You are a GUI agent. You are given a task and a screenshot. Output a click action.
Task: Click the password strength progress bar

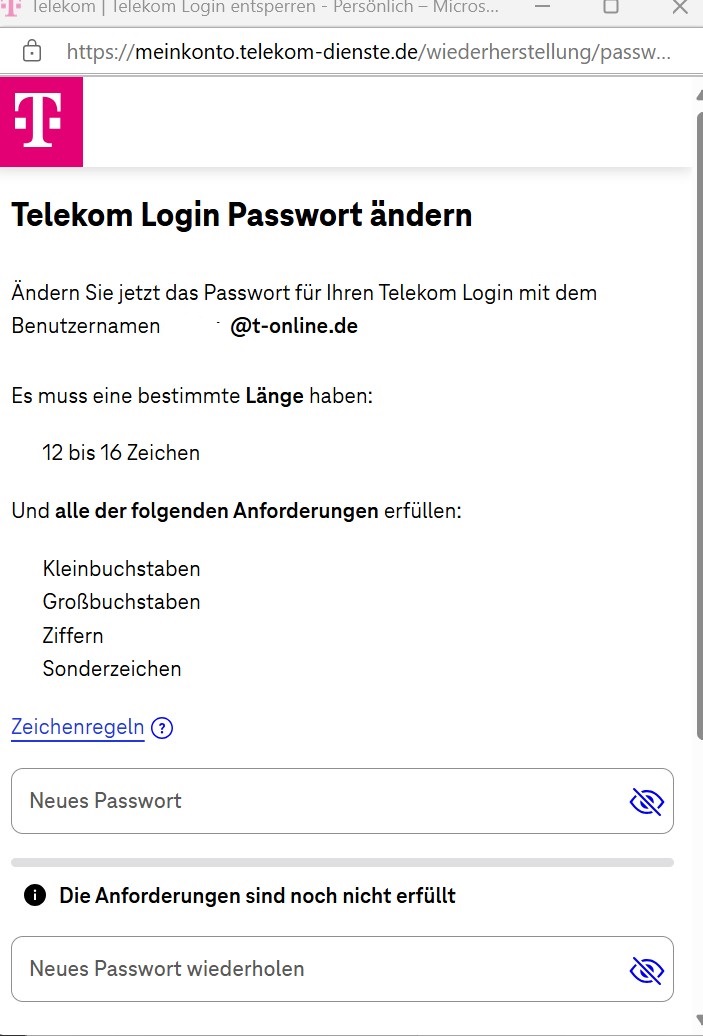[342, 862]
